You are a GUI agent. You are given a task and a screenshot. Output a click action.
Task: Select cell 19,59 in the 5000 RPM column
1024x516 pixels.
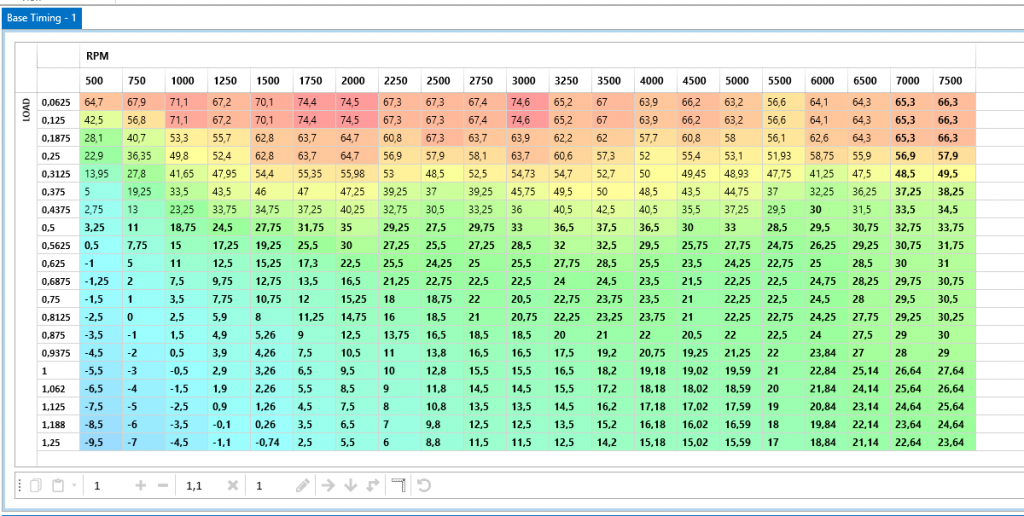740,371
